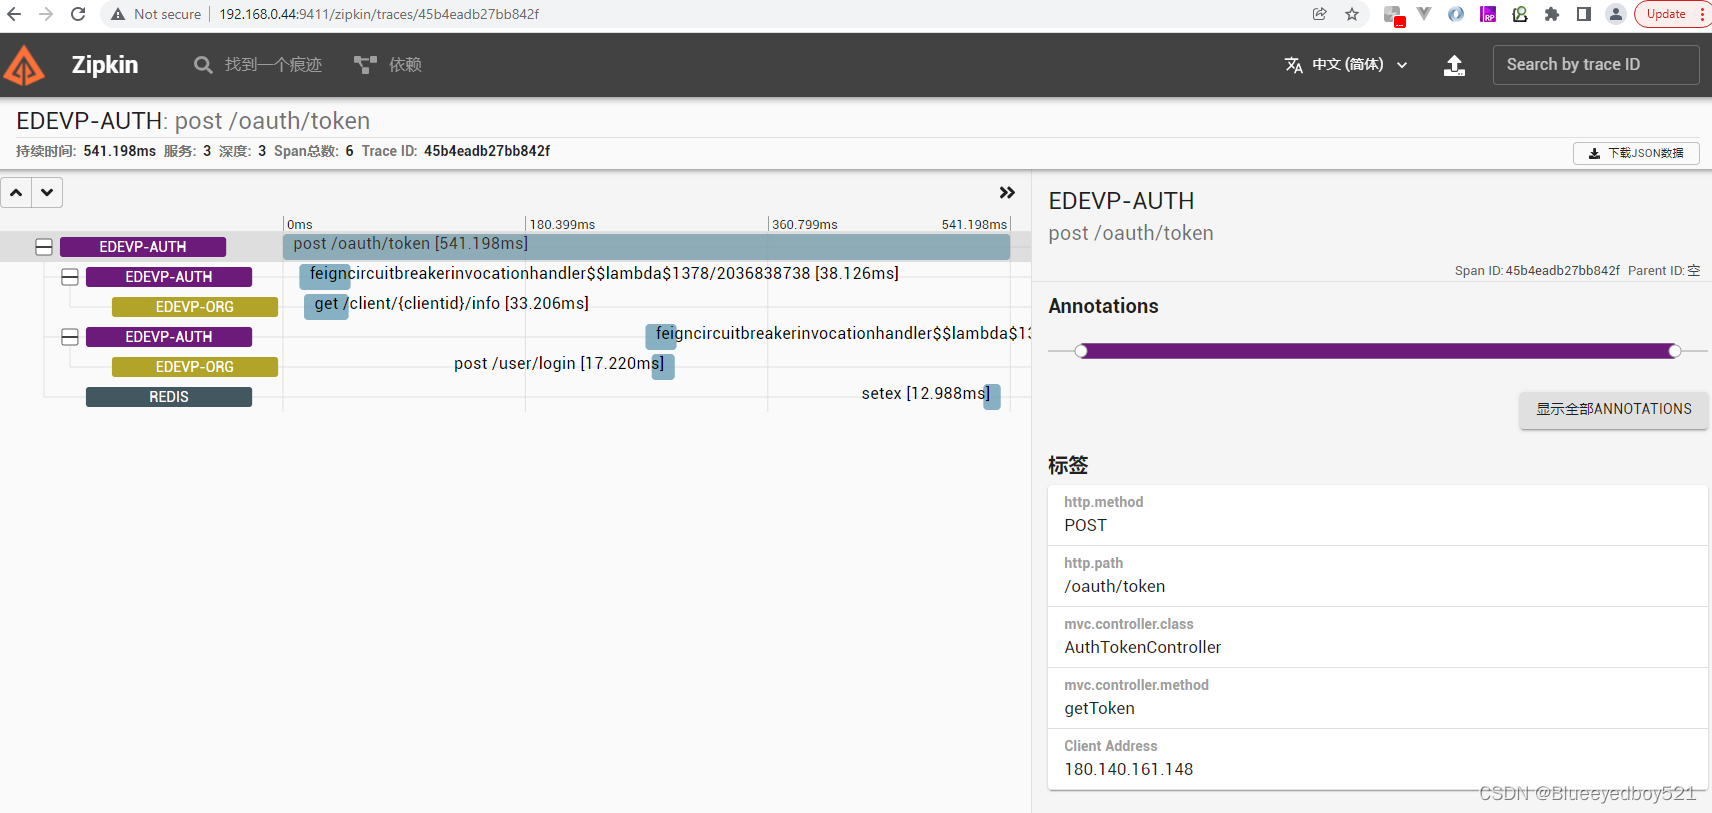
Task: Click the browser address bar URL
Action: 379,14
